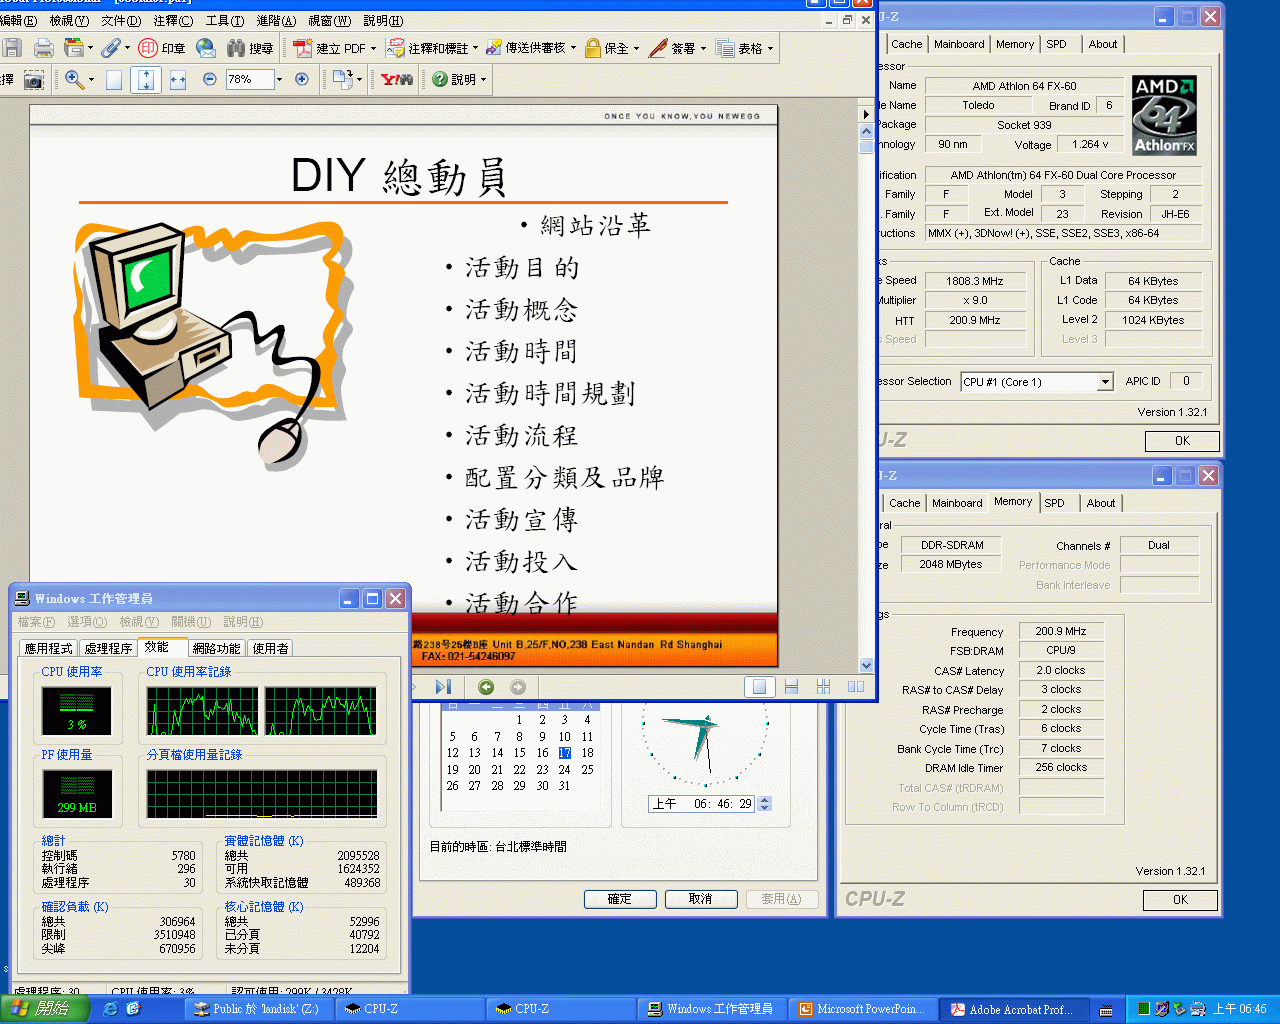This screenshot has width=1280, height=1024.
Task: Click the Save icon in Acrobat toolbar
Action: tap(12, 47)
